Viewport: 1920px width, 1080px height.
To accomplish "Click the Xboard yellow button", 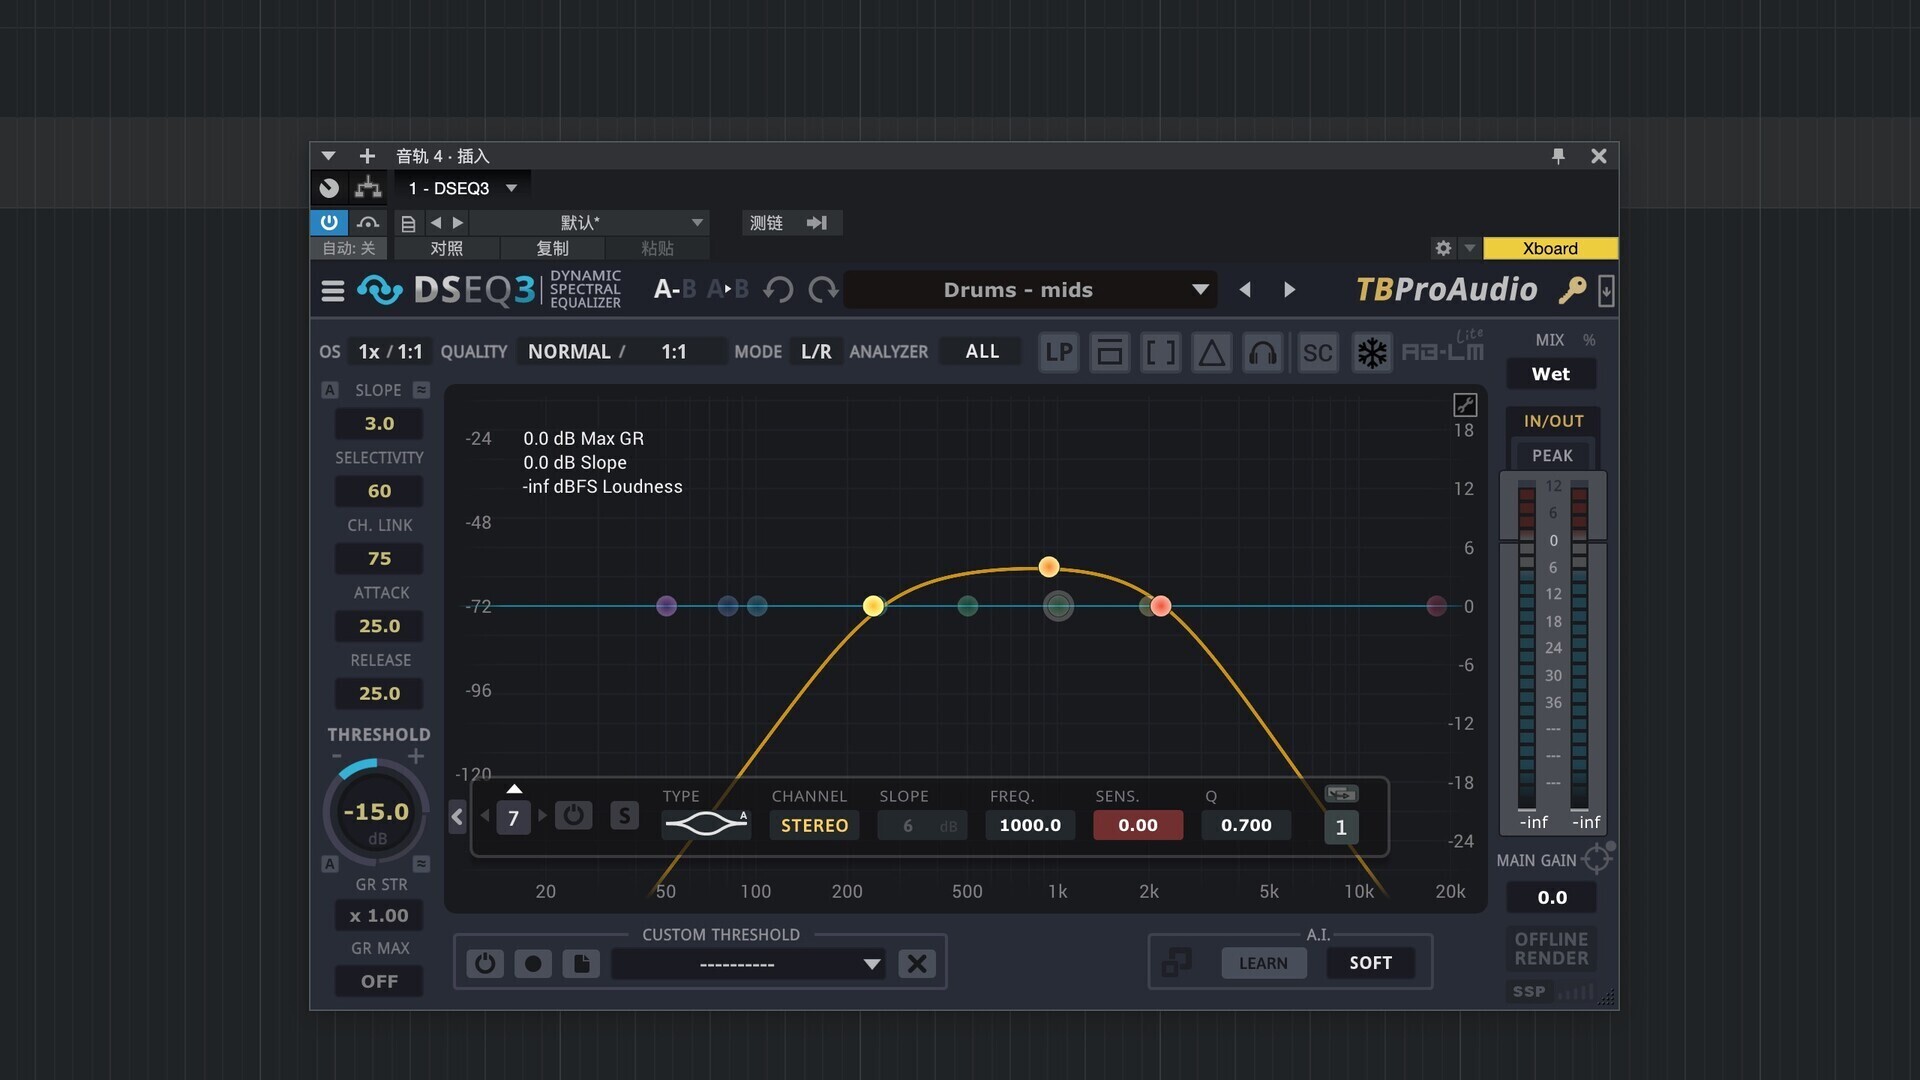I will point(1550,248).
